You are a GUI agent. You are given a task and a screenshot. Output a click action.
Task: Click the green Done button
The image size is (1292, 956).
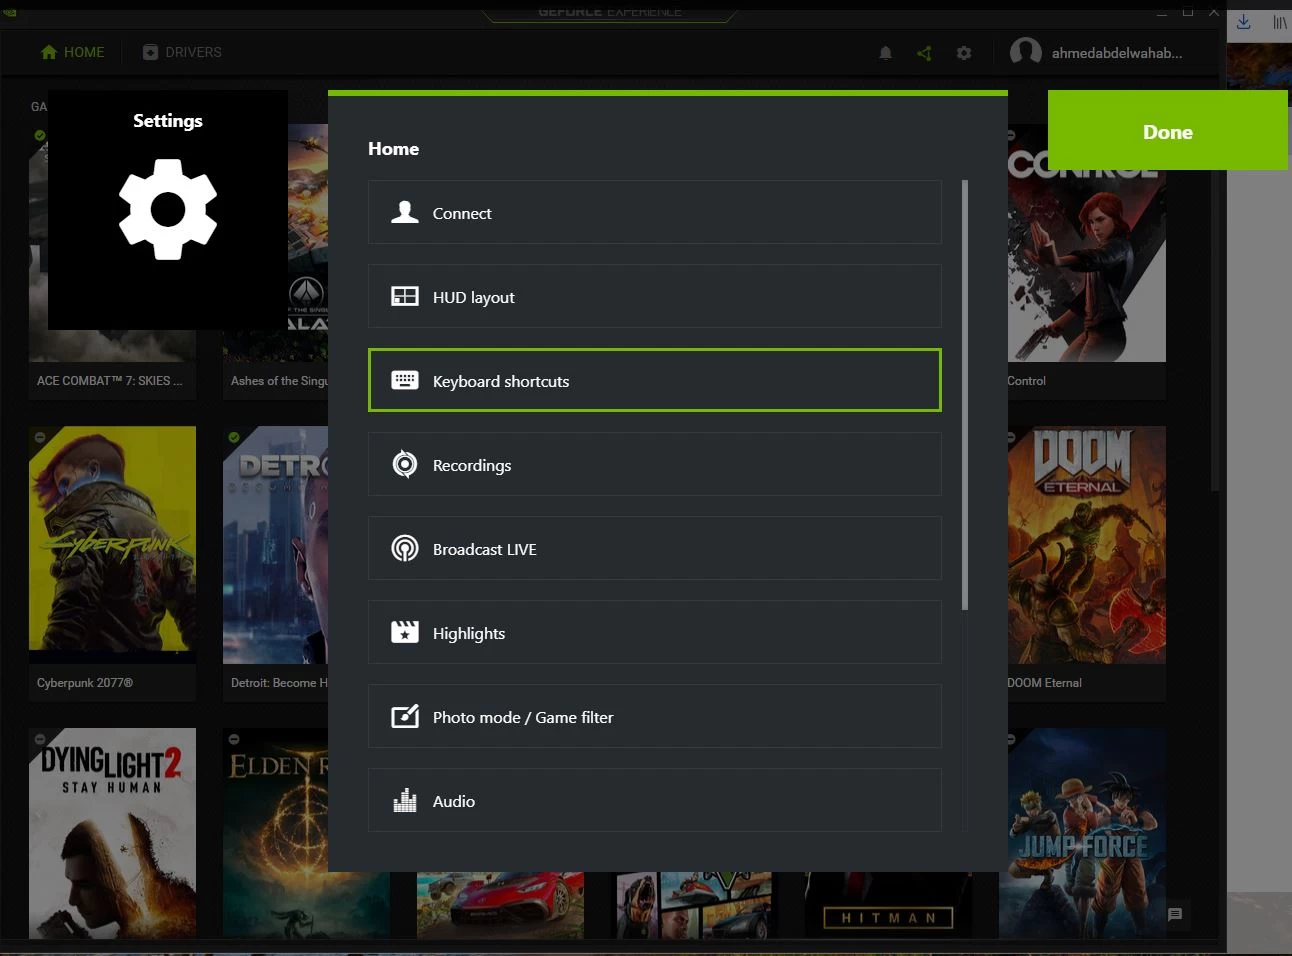pyautogui.click(x=1167, y=131)
